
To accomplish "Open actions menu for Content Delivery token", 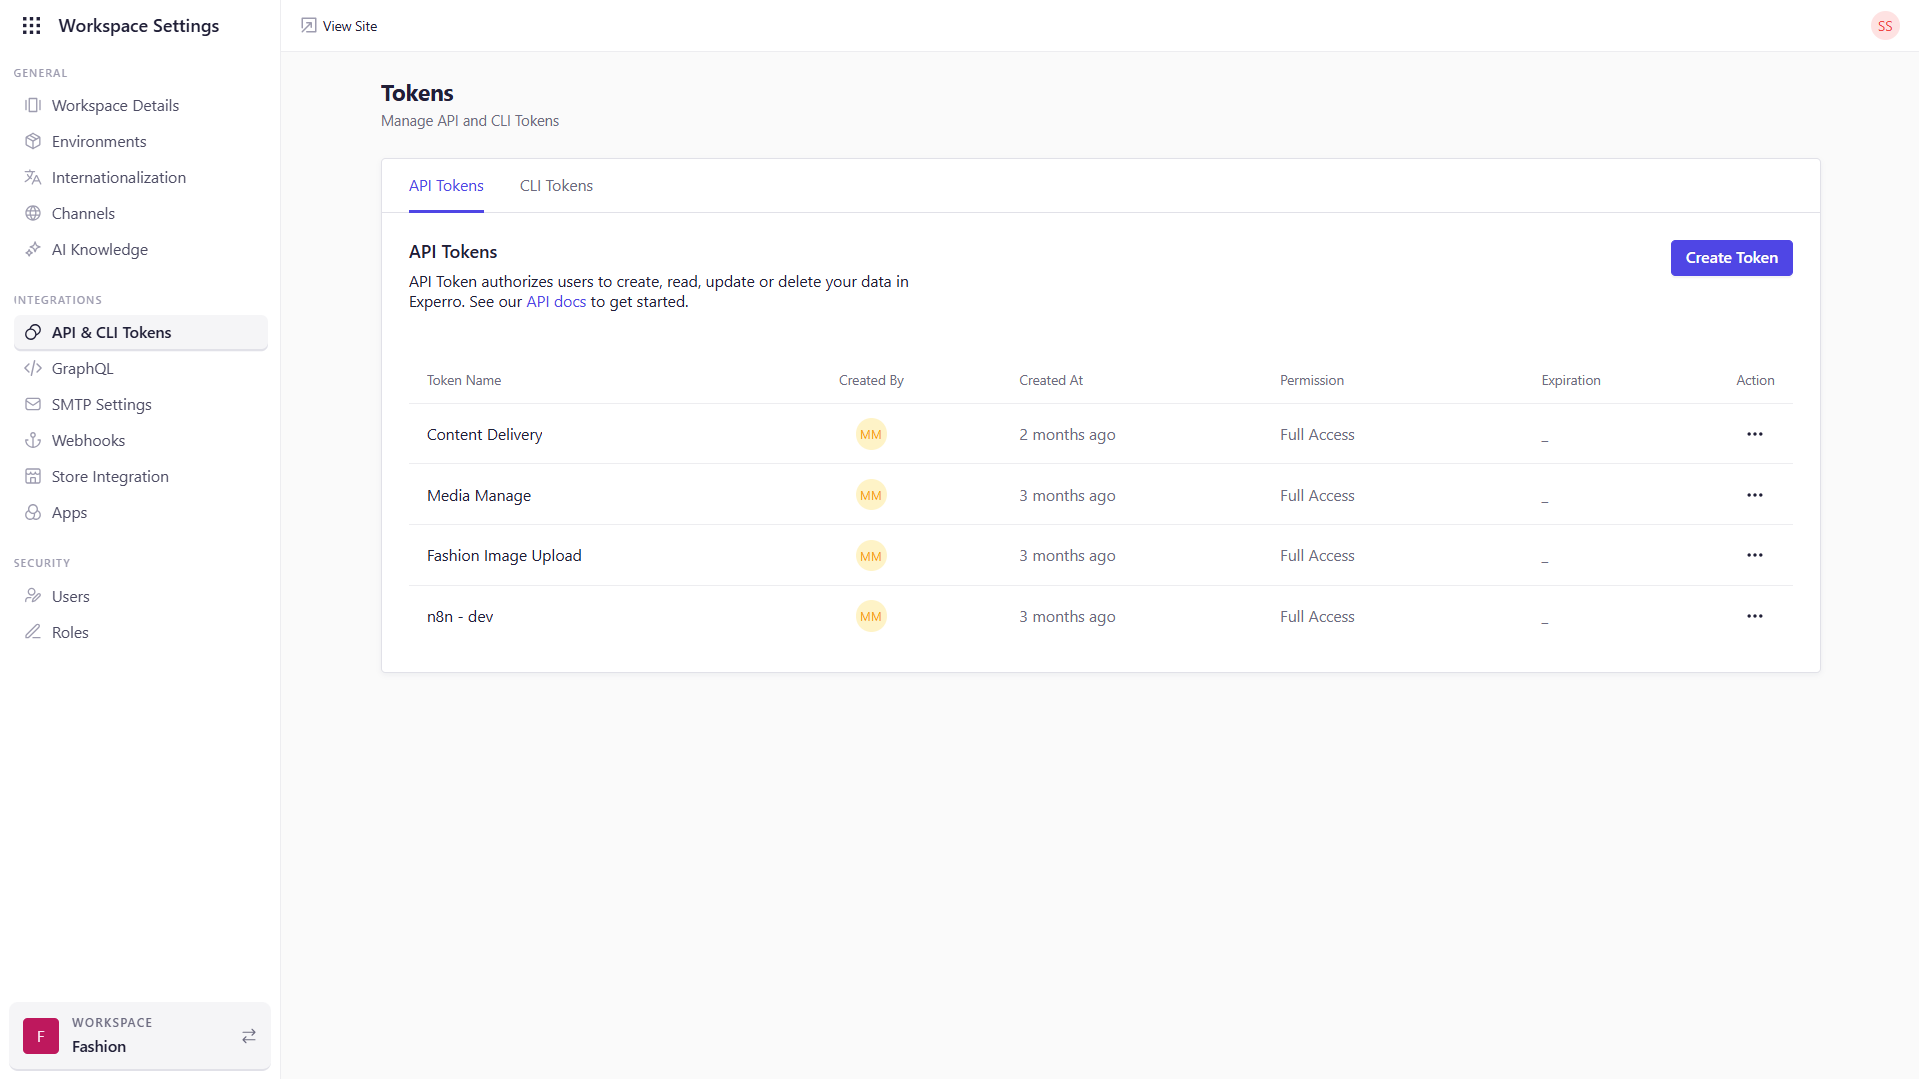I will (1755, 434).
